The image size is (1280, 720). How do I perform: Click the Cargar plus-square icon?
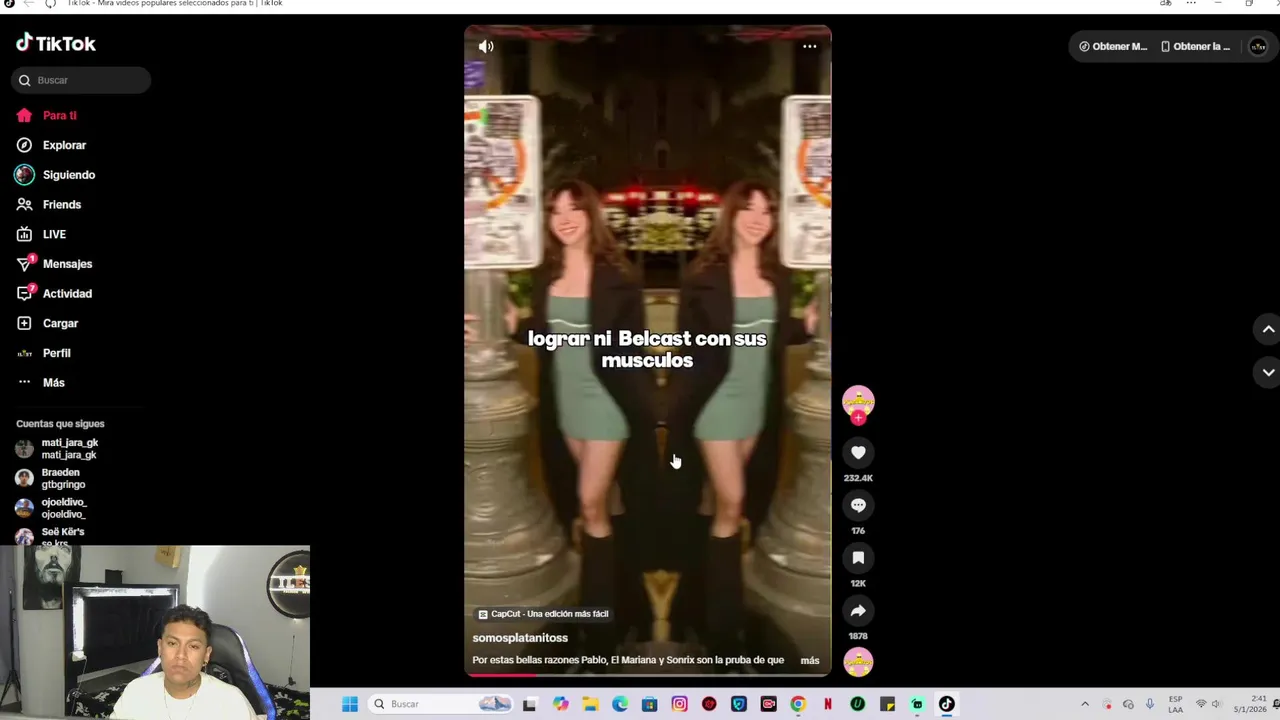click(x=24, y=323)
